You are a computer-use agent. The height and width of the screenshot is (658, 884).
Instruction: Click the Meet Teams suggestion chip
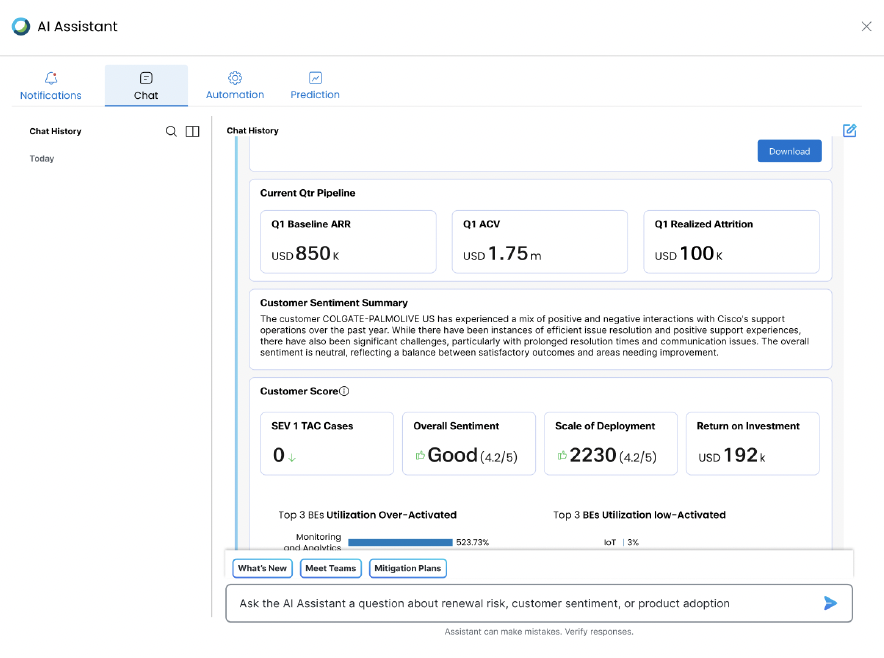pos(330,568)
